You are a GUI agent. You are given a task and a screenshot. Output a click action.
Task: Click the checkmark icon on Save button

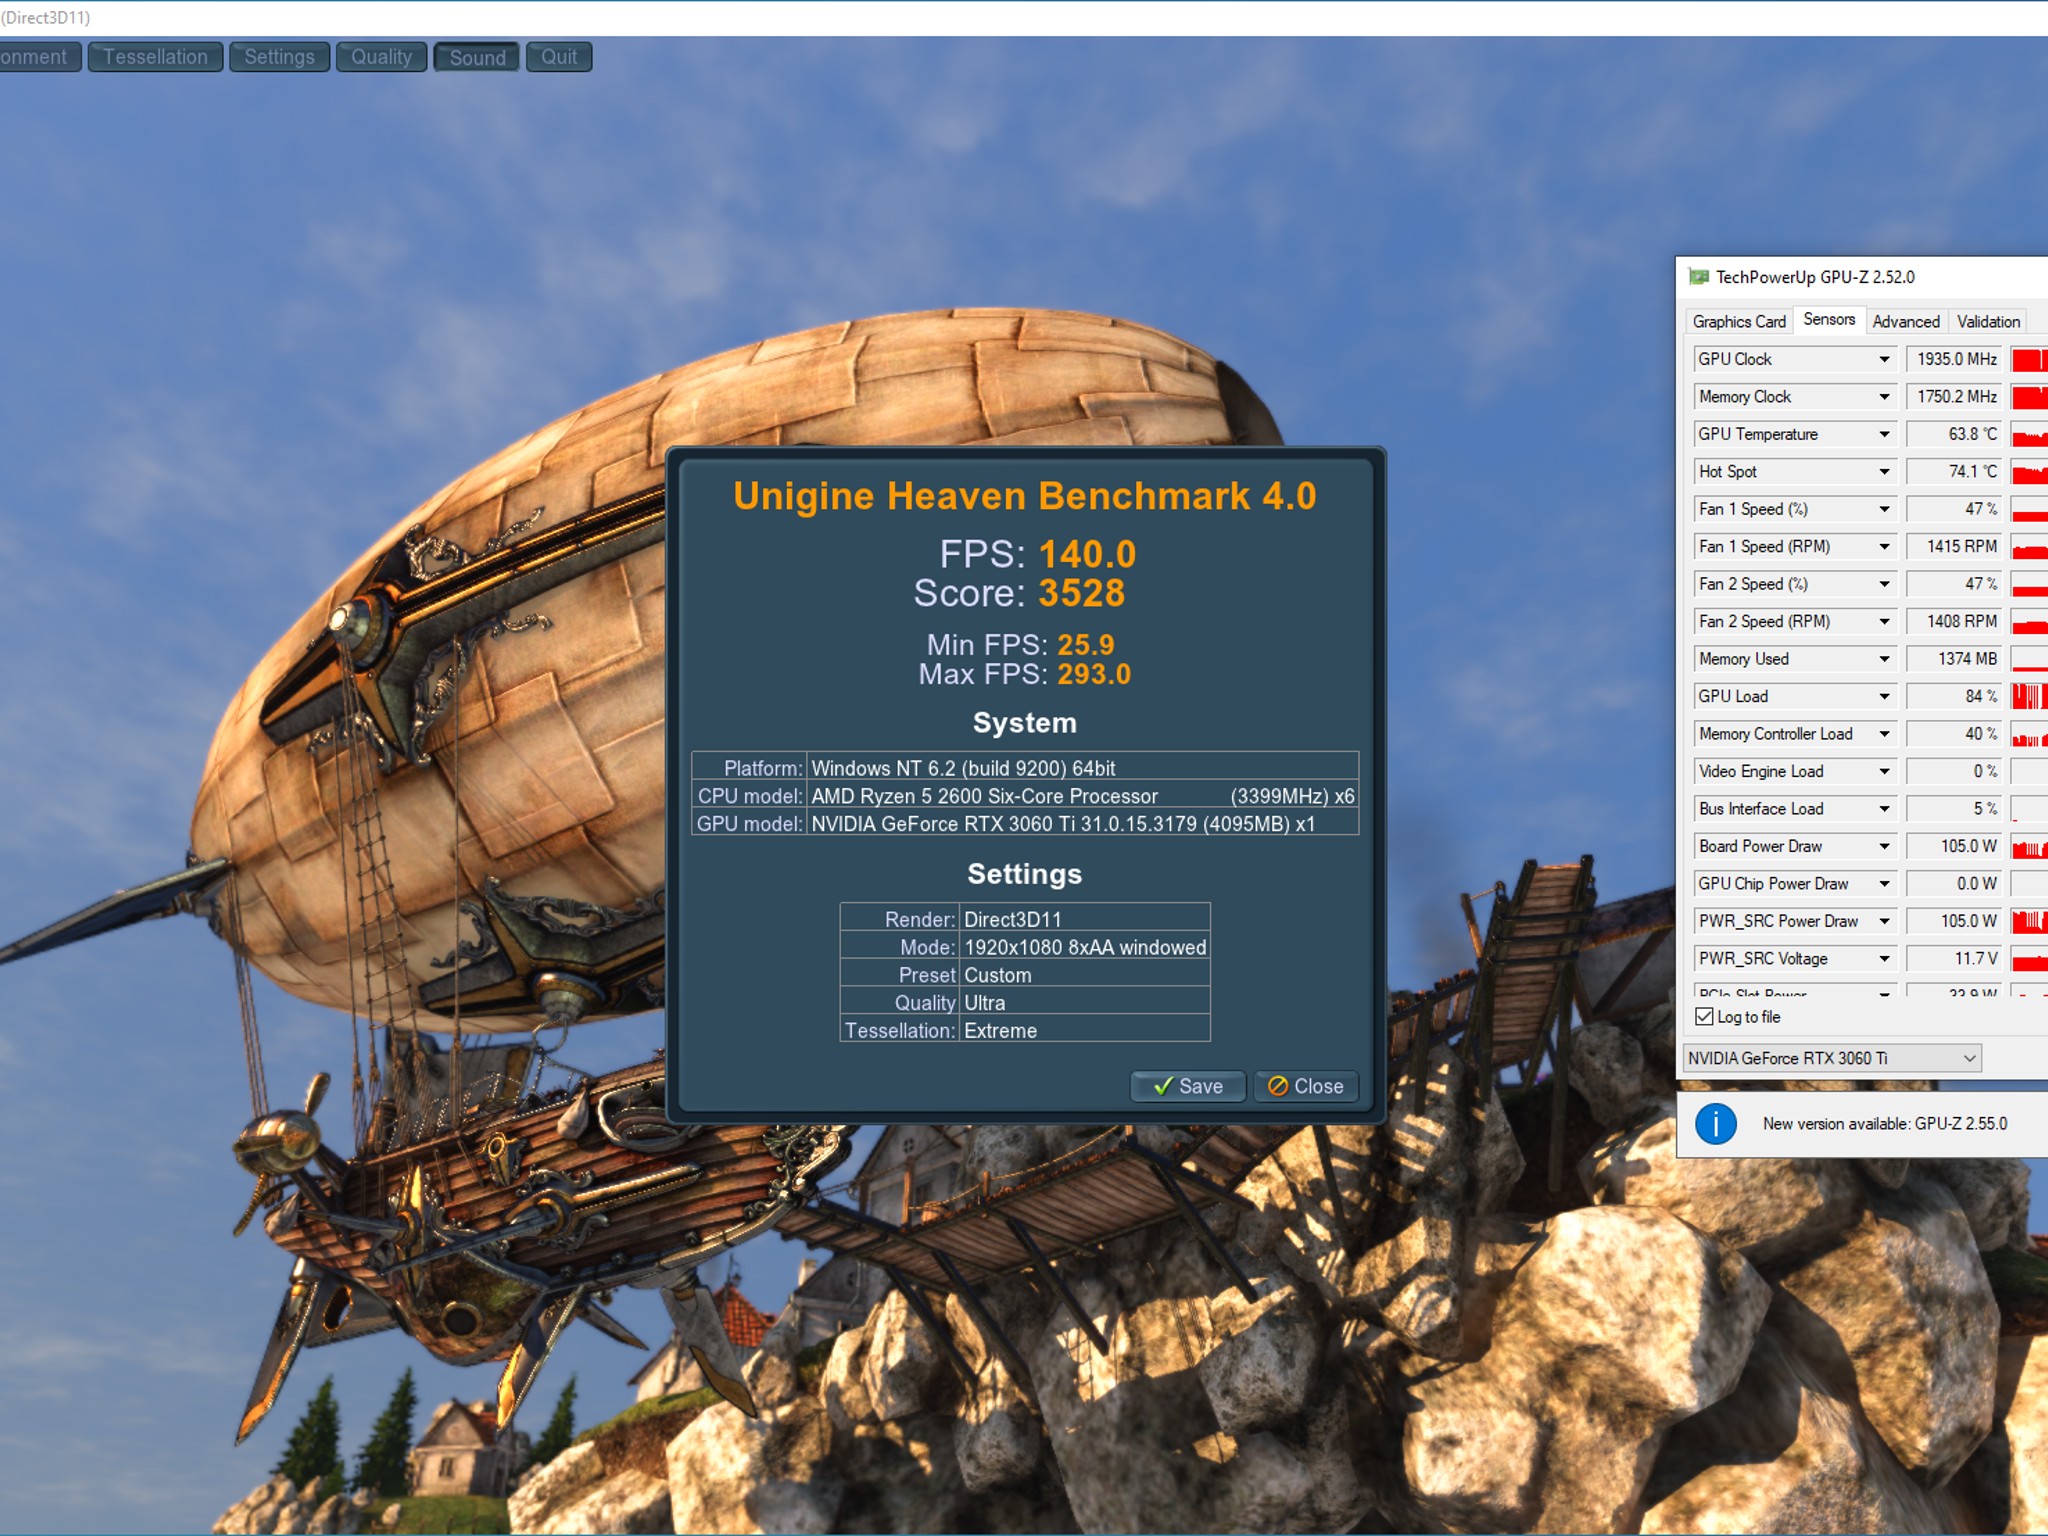point(1162,1086)
